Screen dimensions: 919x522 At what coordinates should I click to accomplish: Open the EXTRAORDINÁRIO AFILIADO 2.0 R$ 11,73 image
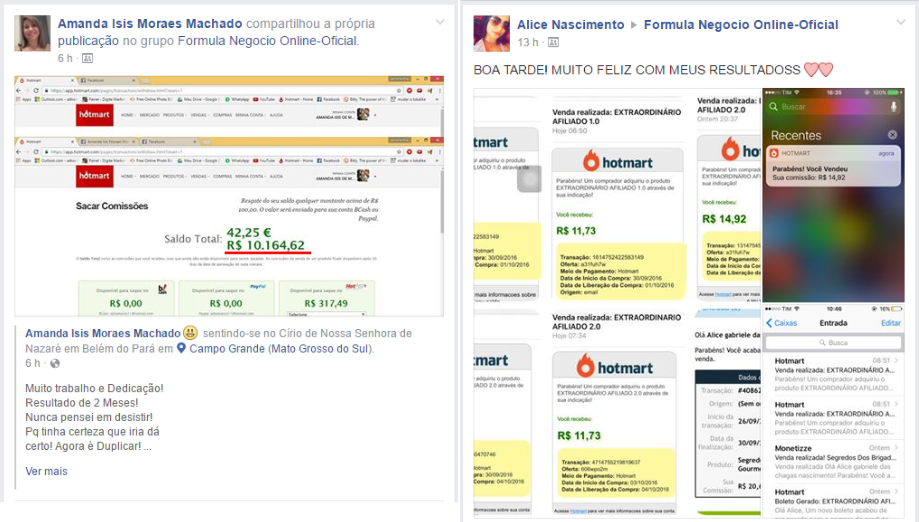click(617, 413)
